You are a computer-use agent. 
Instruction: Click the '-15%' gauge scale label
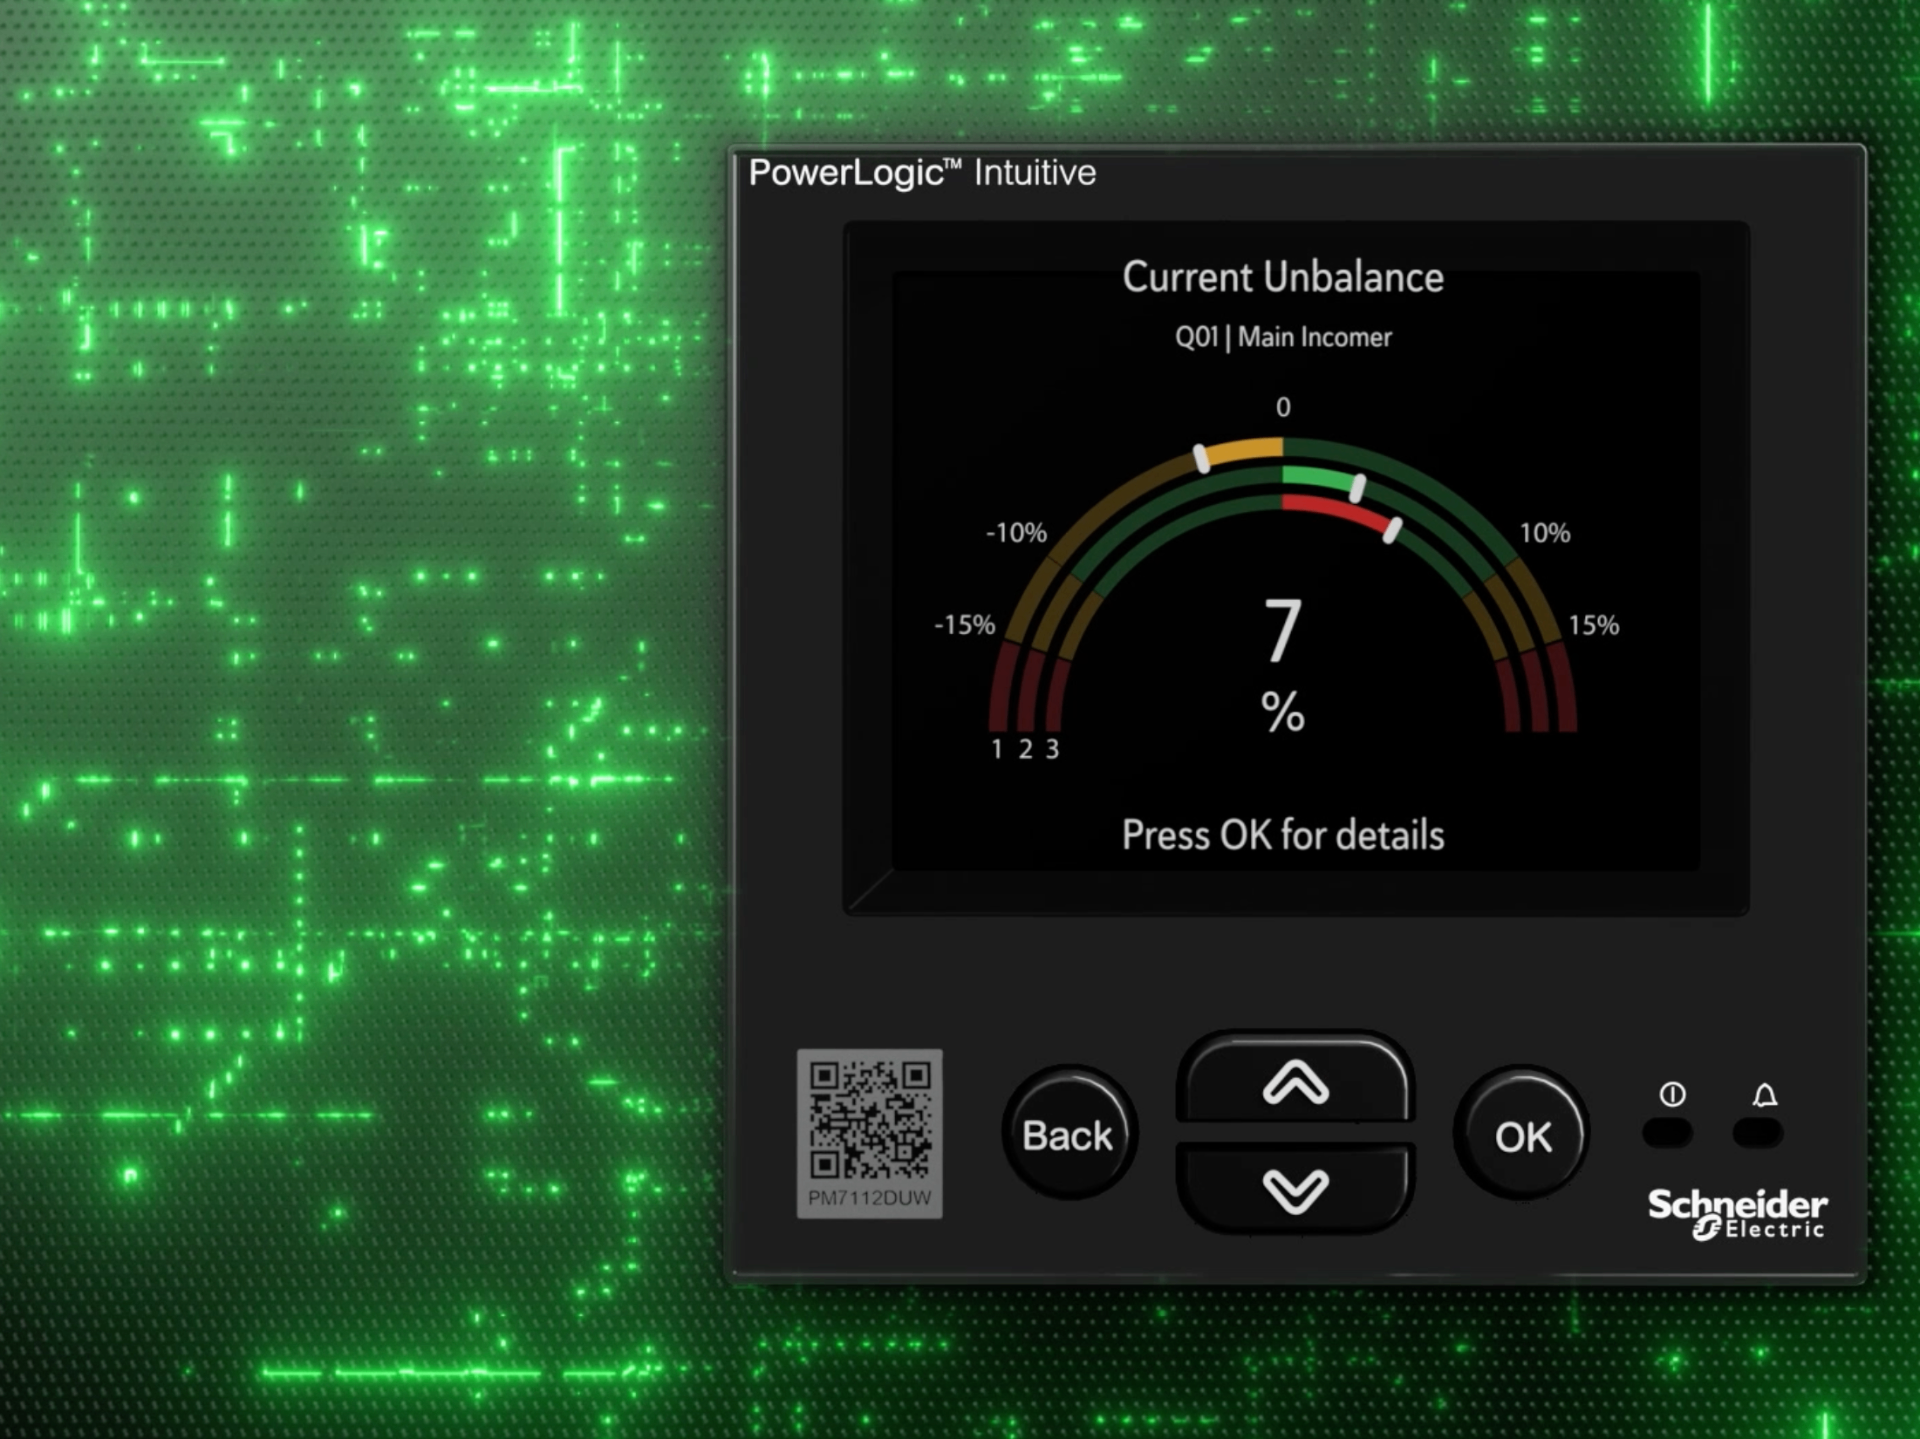[964, 625]
